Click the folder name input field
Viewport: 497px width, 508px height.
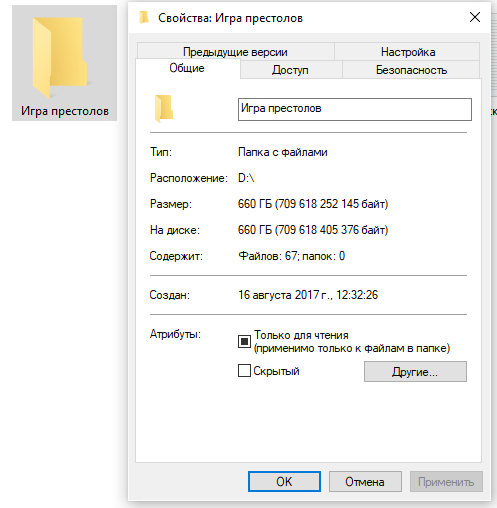pos(355,109)
